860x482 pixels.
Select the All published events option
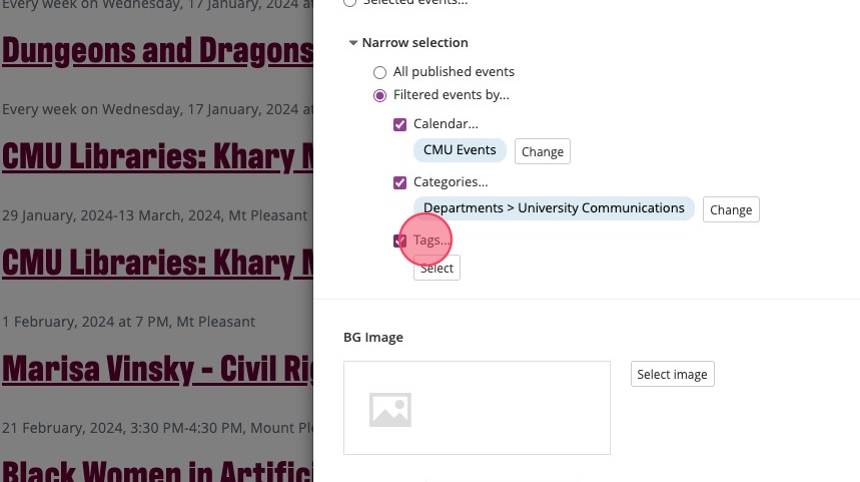(380, 72)
